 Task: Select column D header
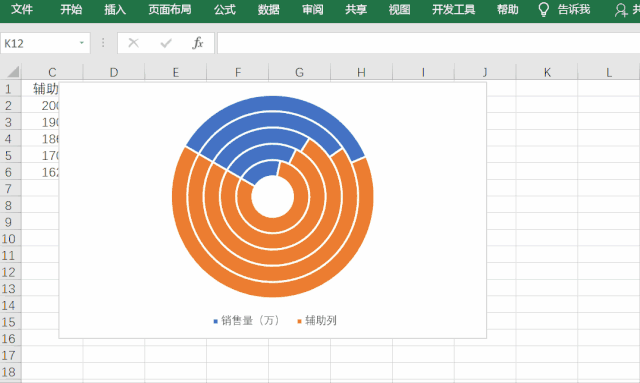click(x=114, y=72)
